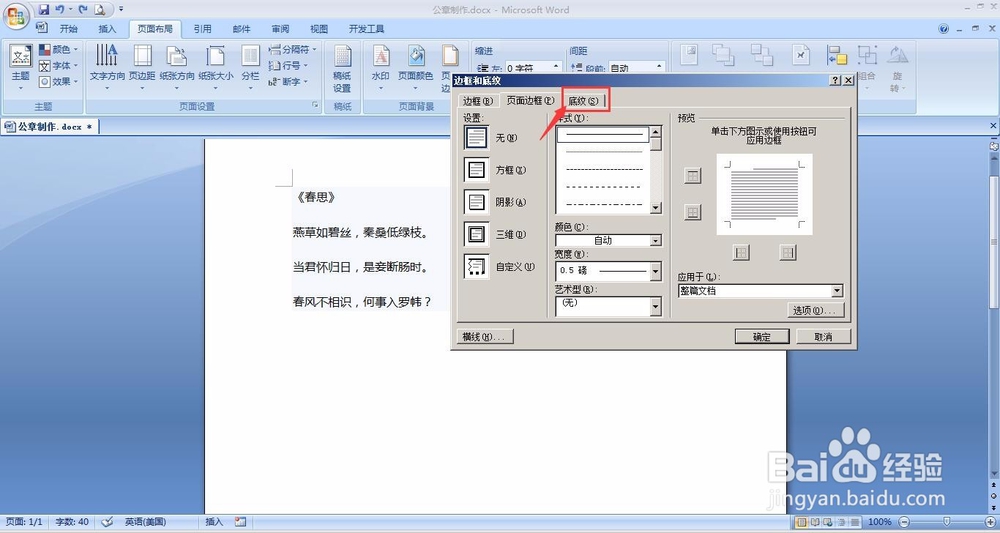Image resolution: width=1000 pixels, height=533 pixels.
Task: Click style list scroll up arrow
Action: [656, 132]
